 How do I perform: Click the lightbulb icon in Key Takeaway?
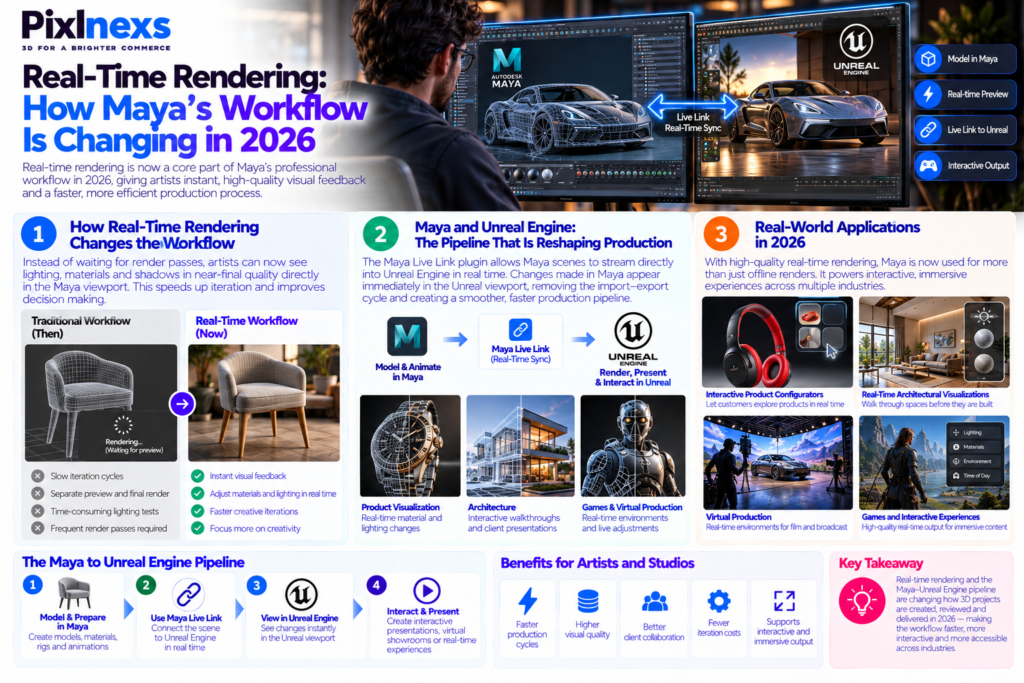point(862,601)
